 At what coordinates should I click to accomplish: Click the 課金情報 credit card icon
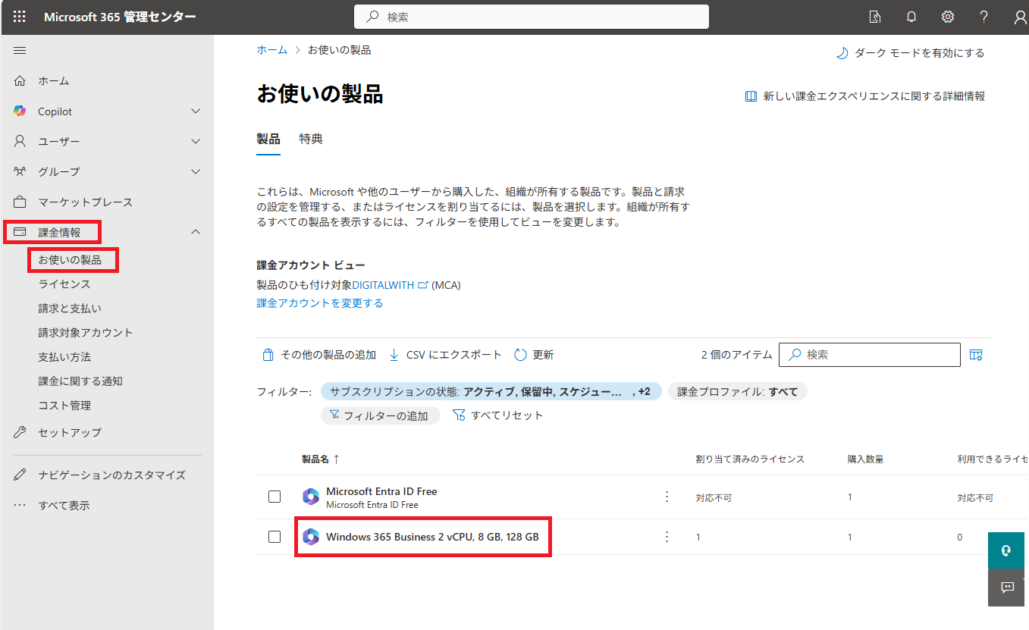pos(20,232)
